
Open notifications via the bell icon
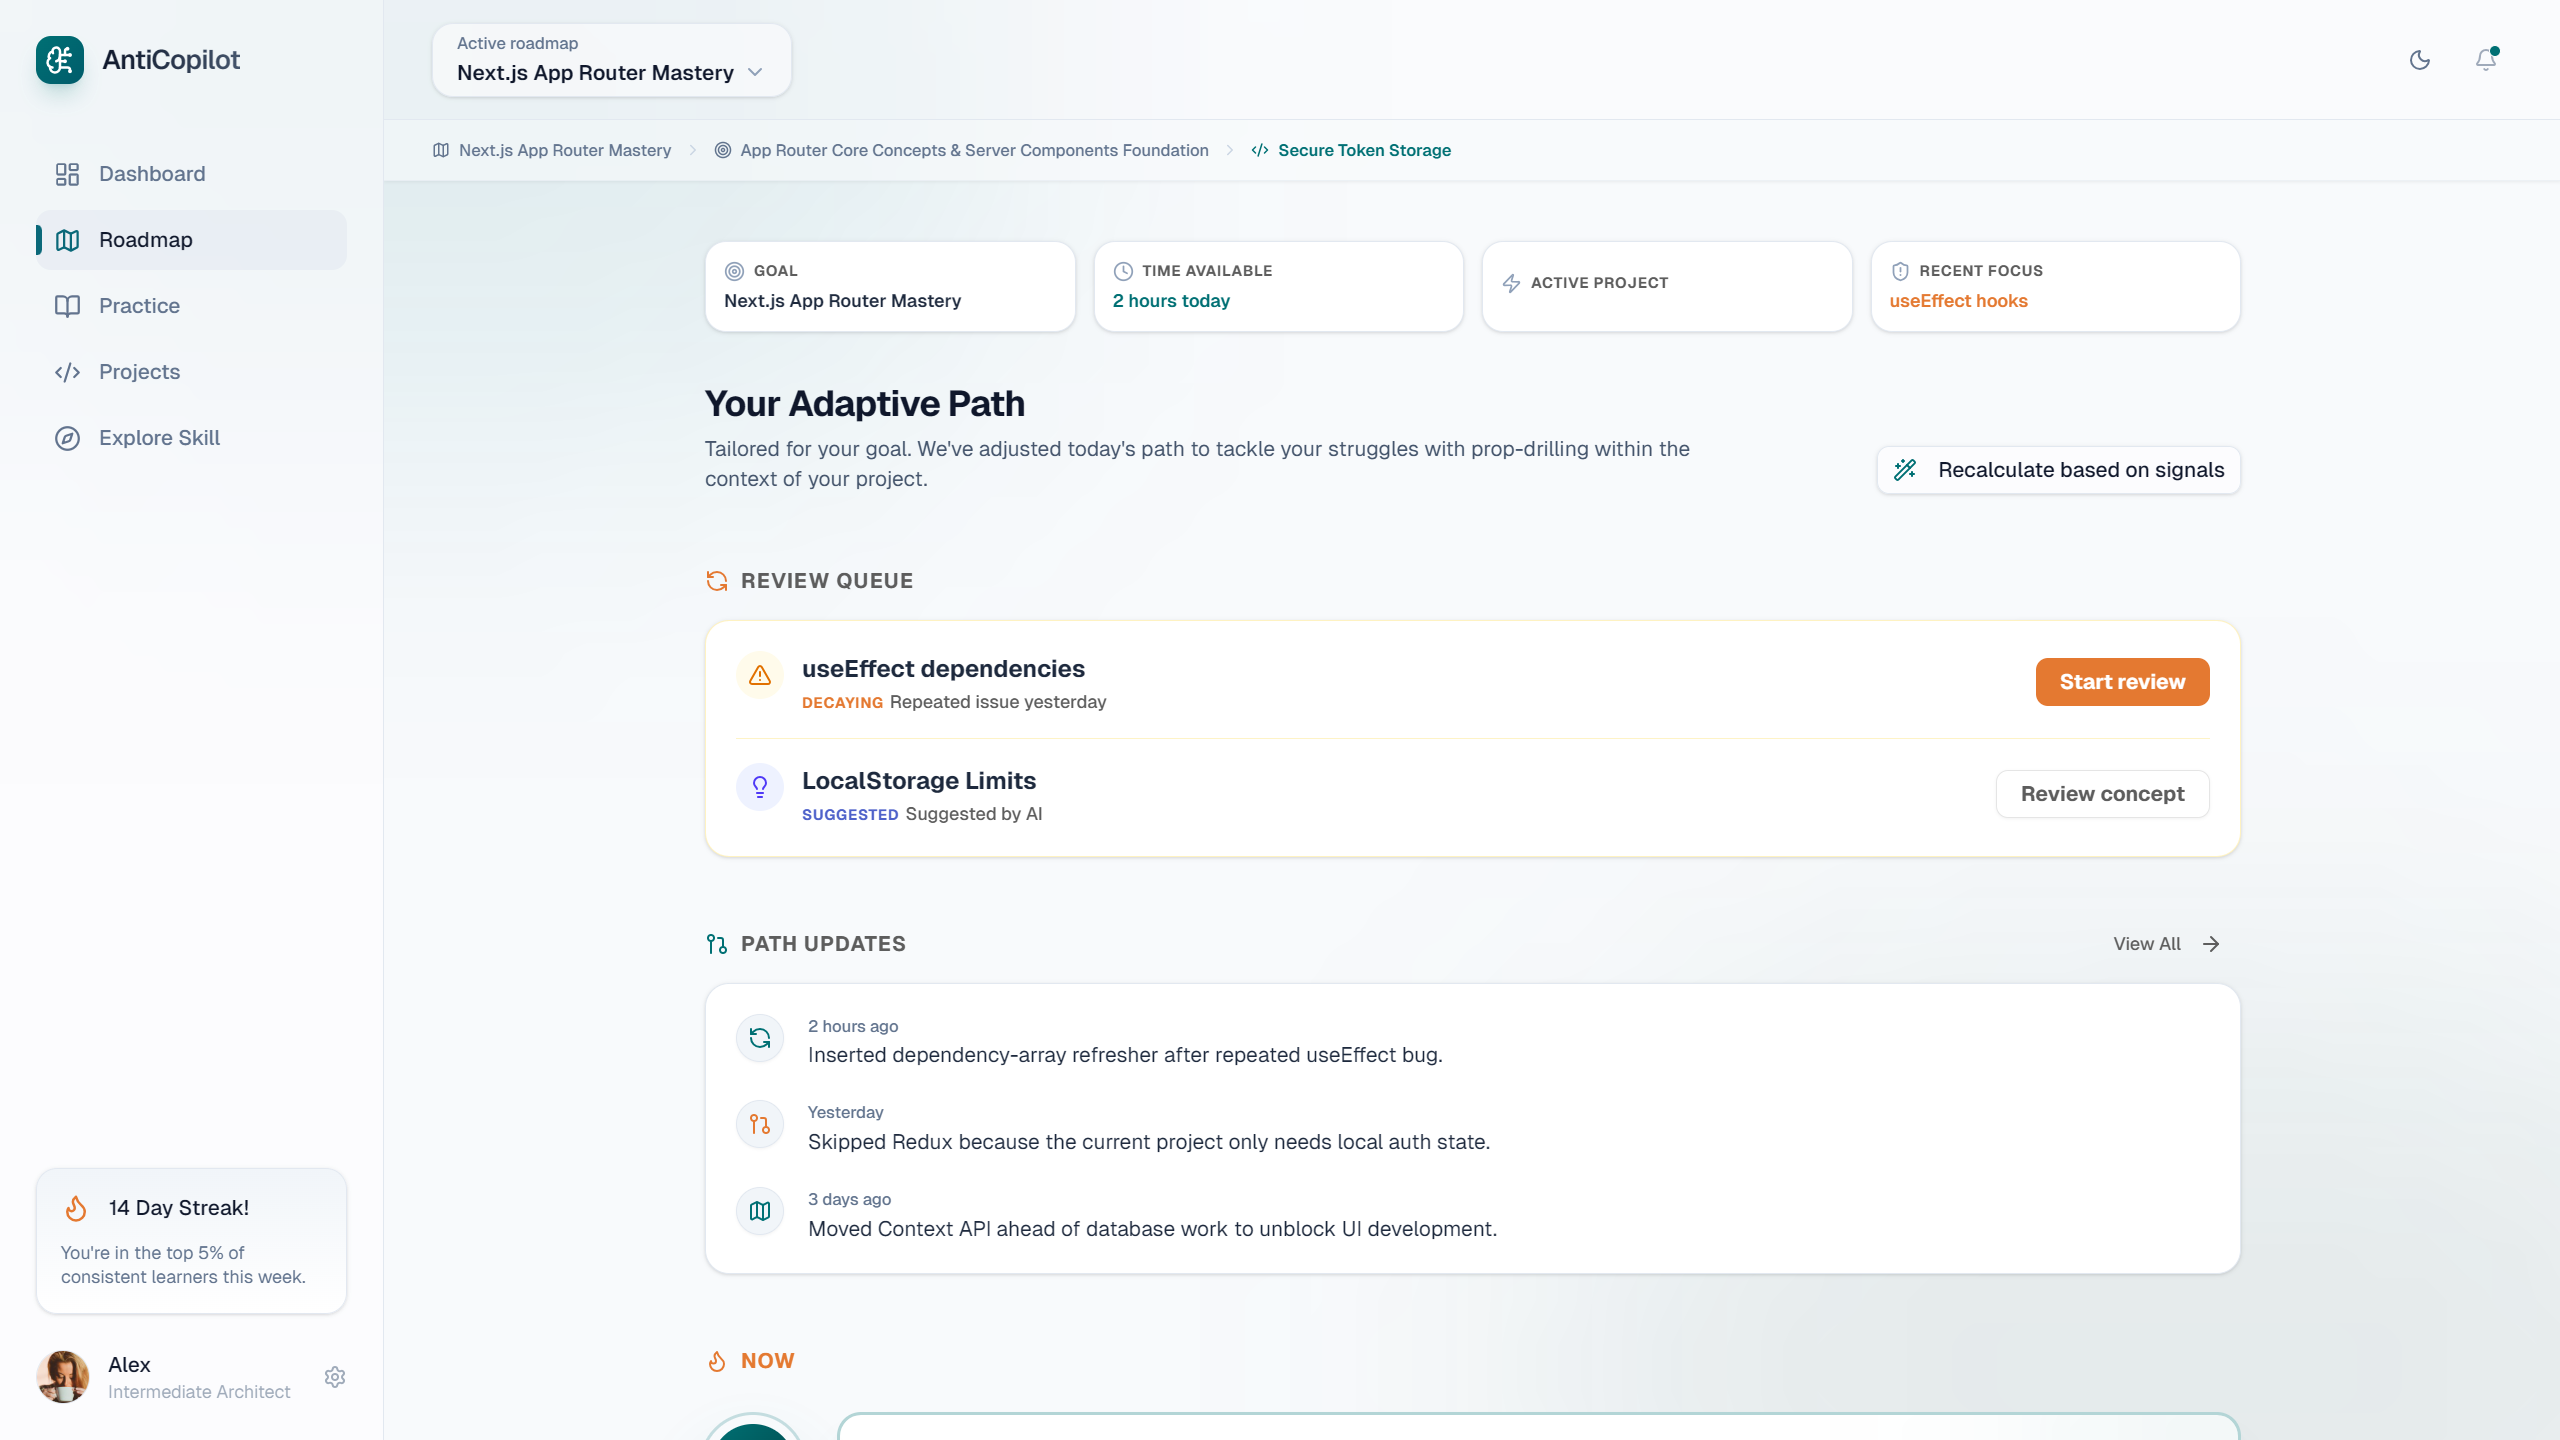2486,60
